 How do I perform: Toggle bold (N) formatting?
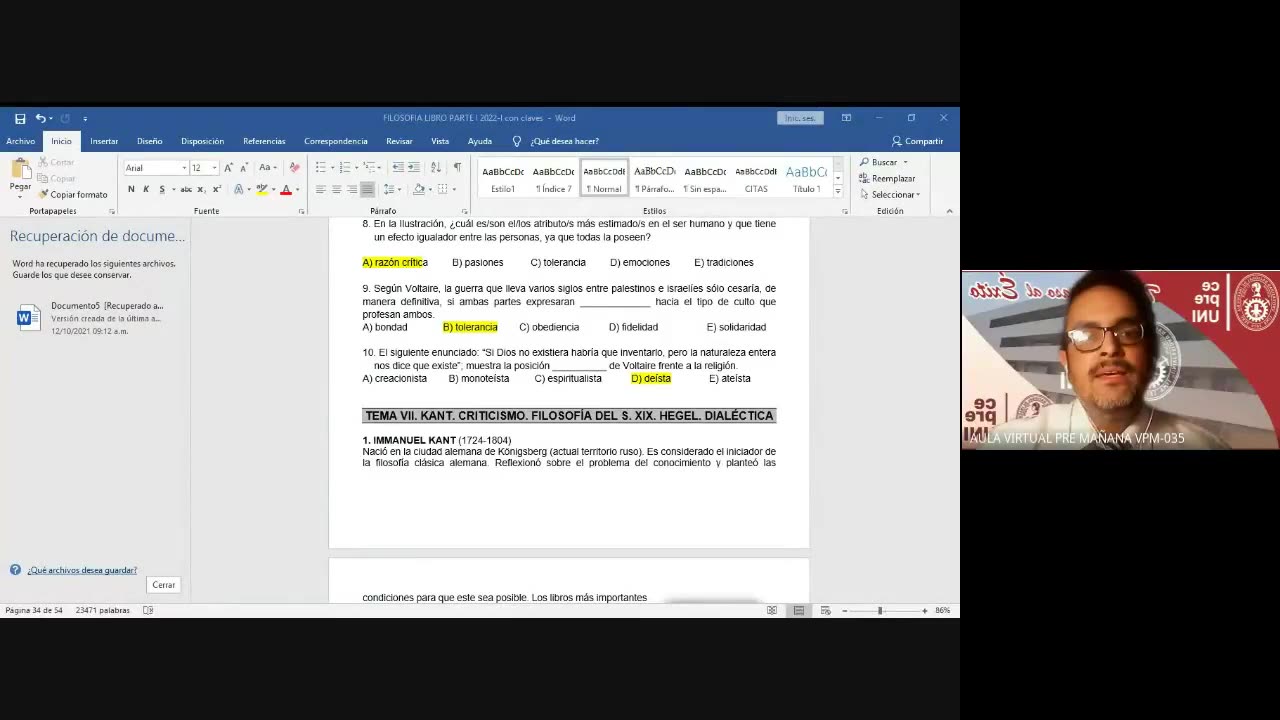pos(131,189)
